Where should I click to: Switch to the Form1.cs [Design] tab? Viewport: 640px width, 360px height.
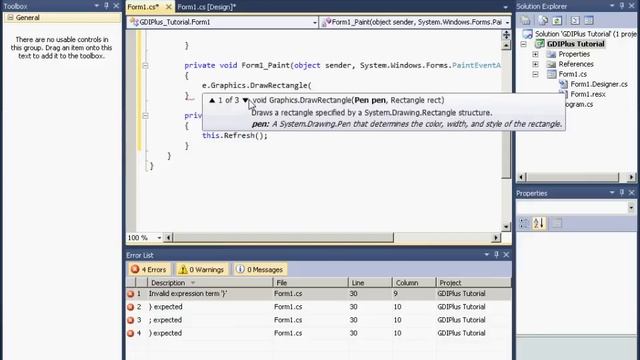point(207,7)
